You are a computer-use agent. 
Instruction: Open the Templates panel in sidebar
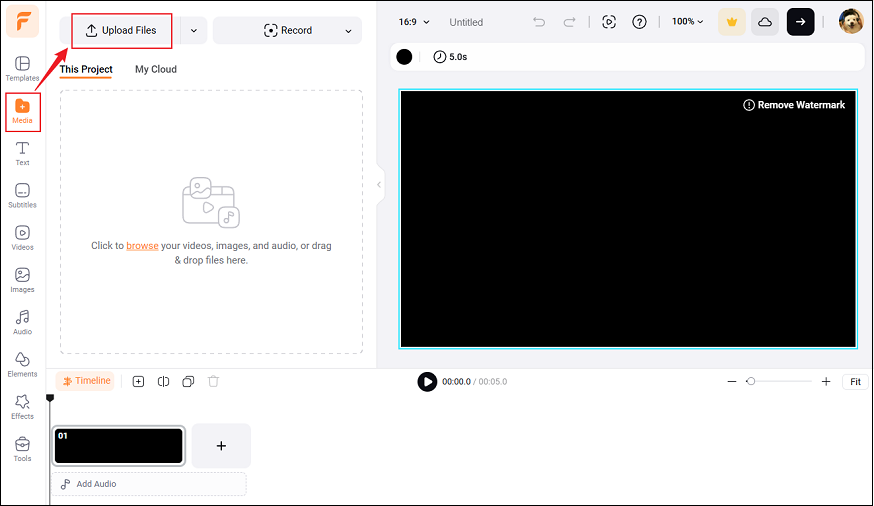(22, 68)
